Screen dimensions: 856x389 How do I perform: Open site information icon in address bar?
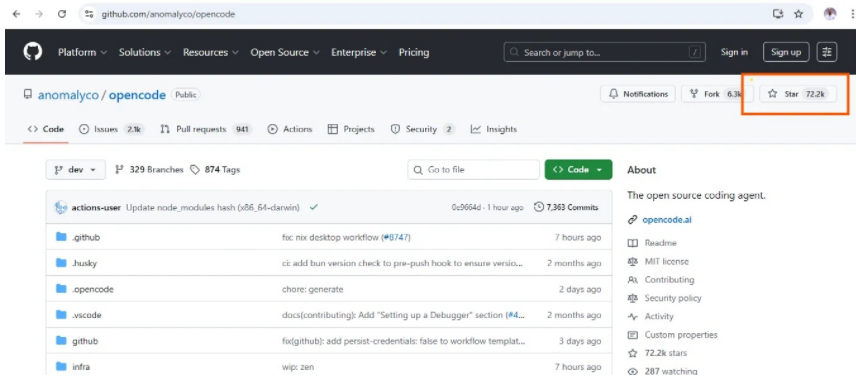point(89,14)
